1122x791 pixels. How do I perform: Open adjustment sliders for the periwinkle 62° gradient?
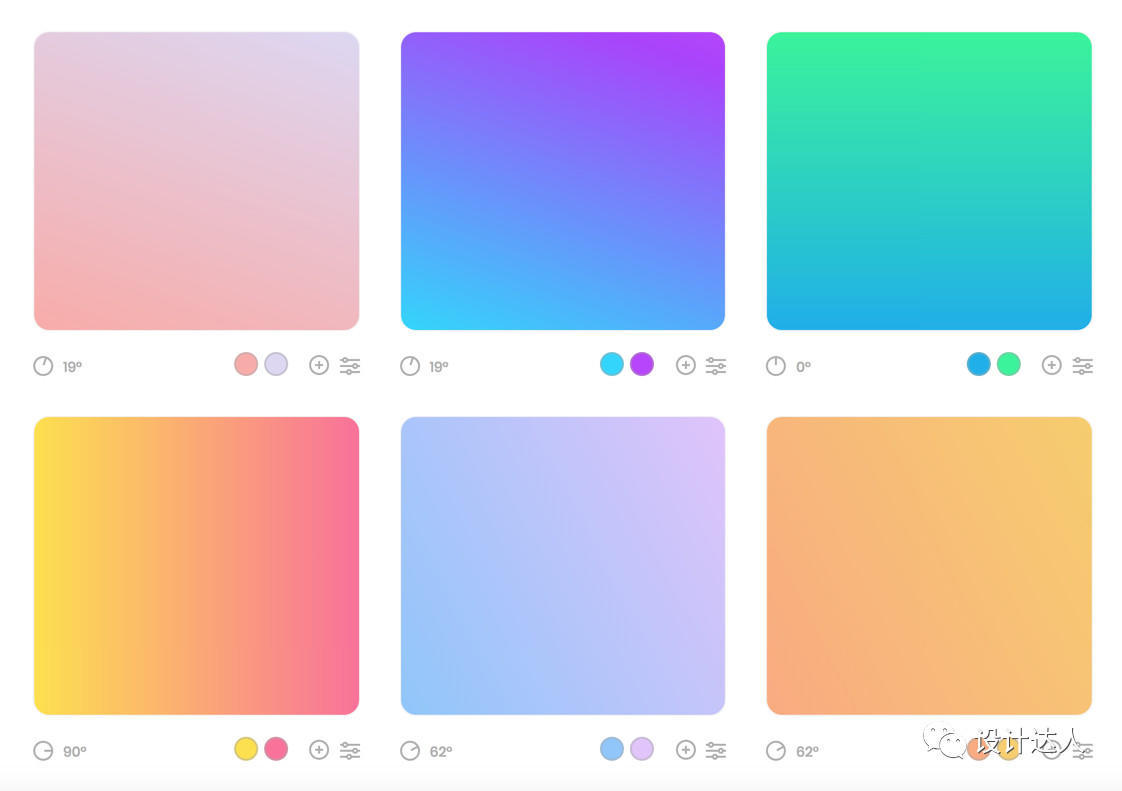(x=716, y=750)
